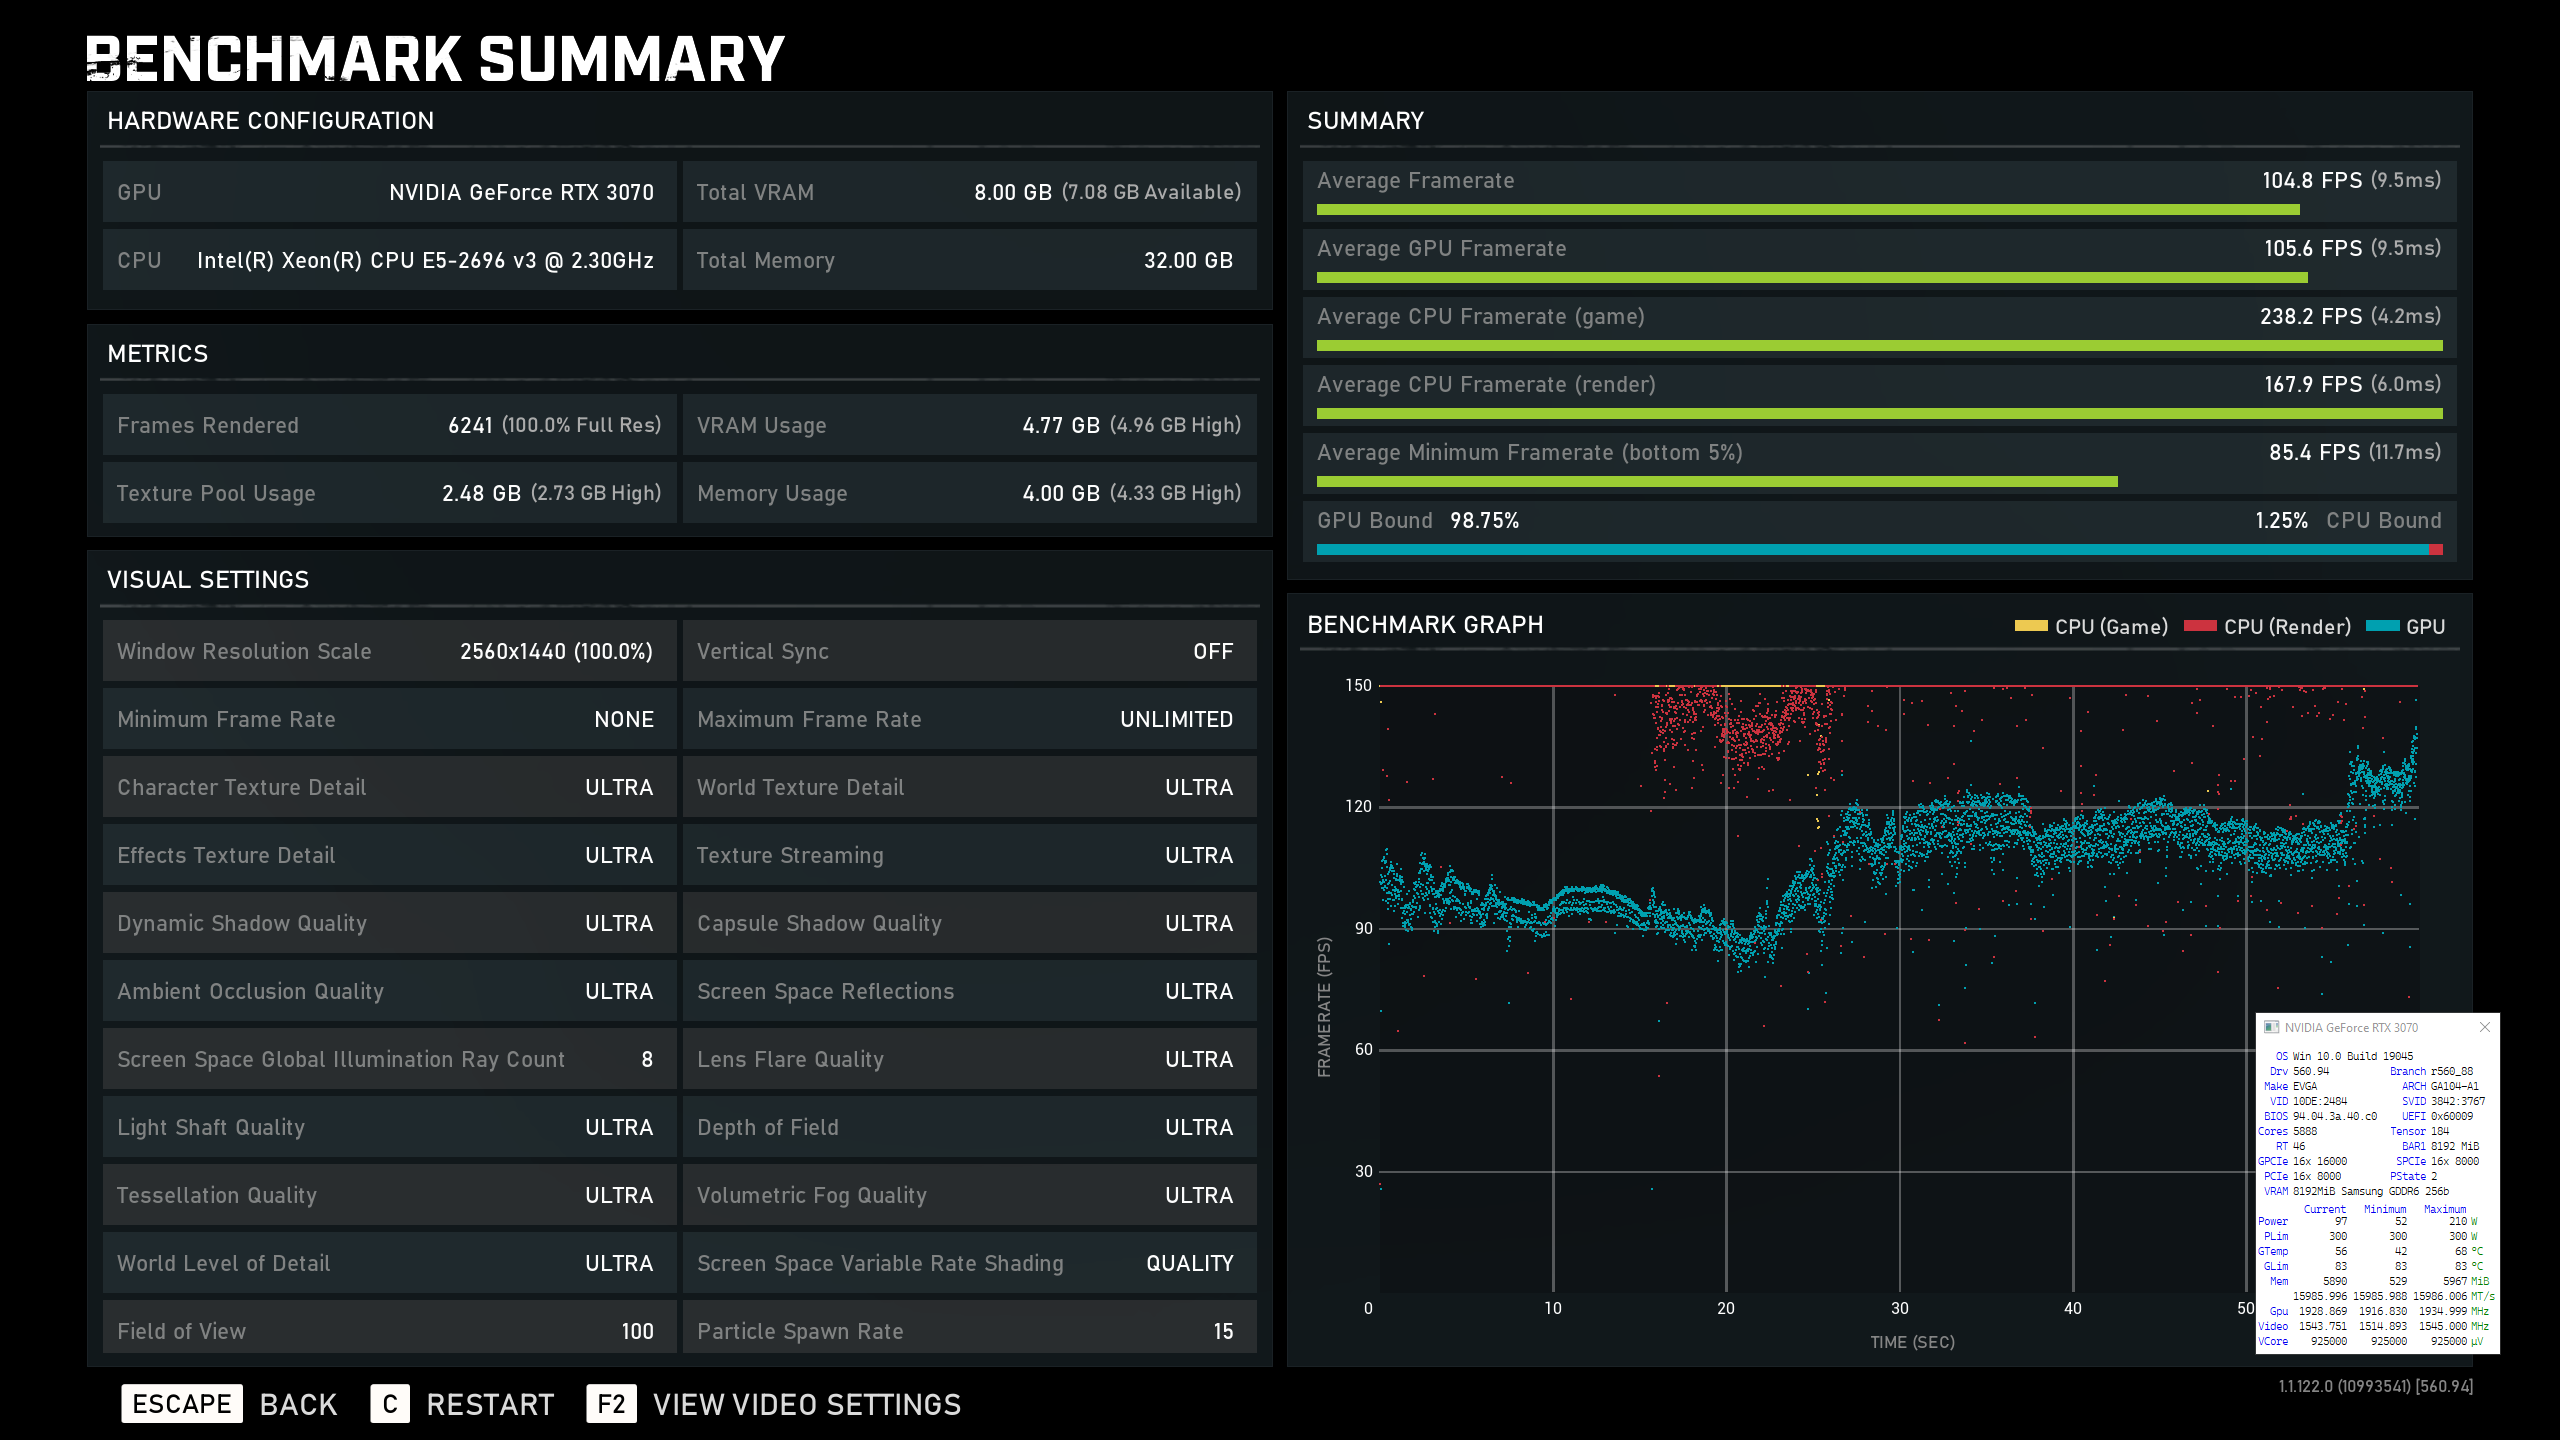Image resolution: width=2560 pixels, height=1440 pixels.
Task: Click the GPU Bound 98.75% value
Action: (1484, 520)
